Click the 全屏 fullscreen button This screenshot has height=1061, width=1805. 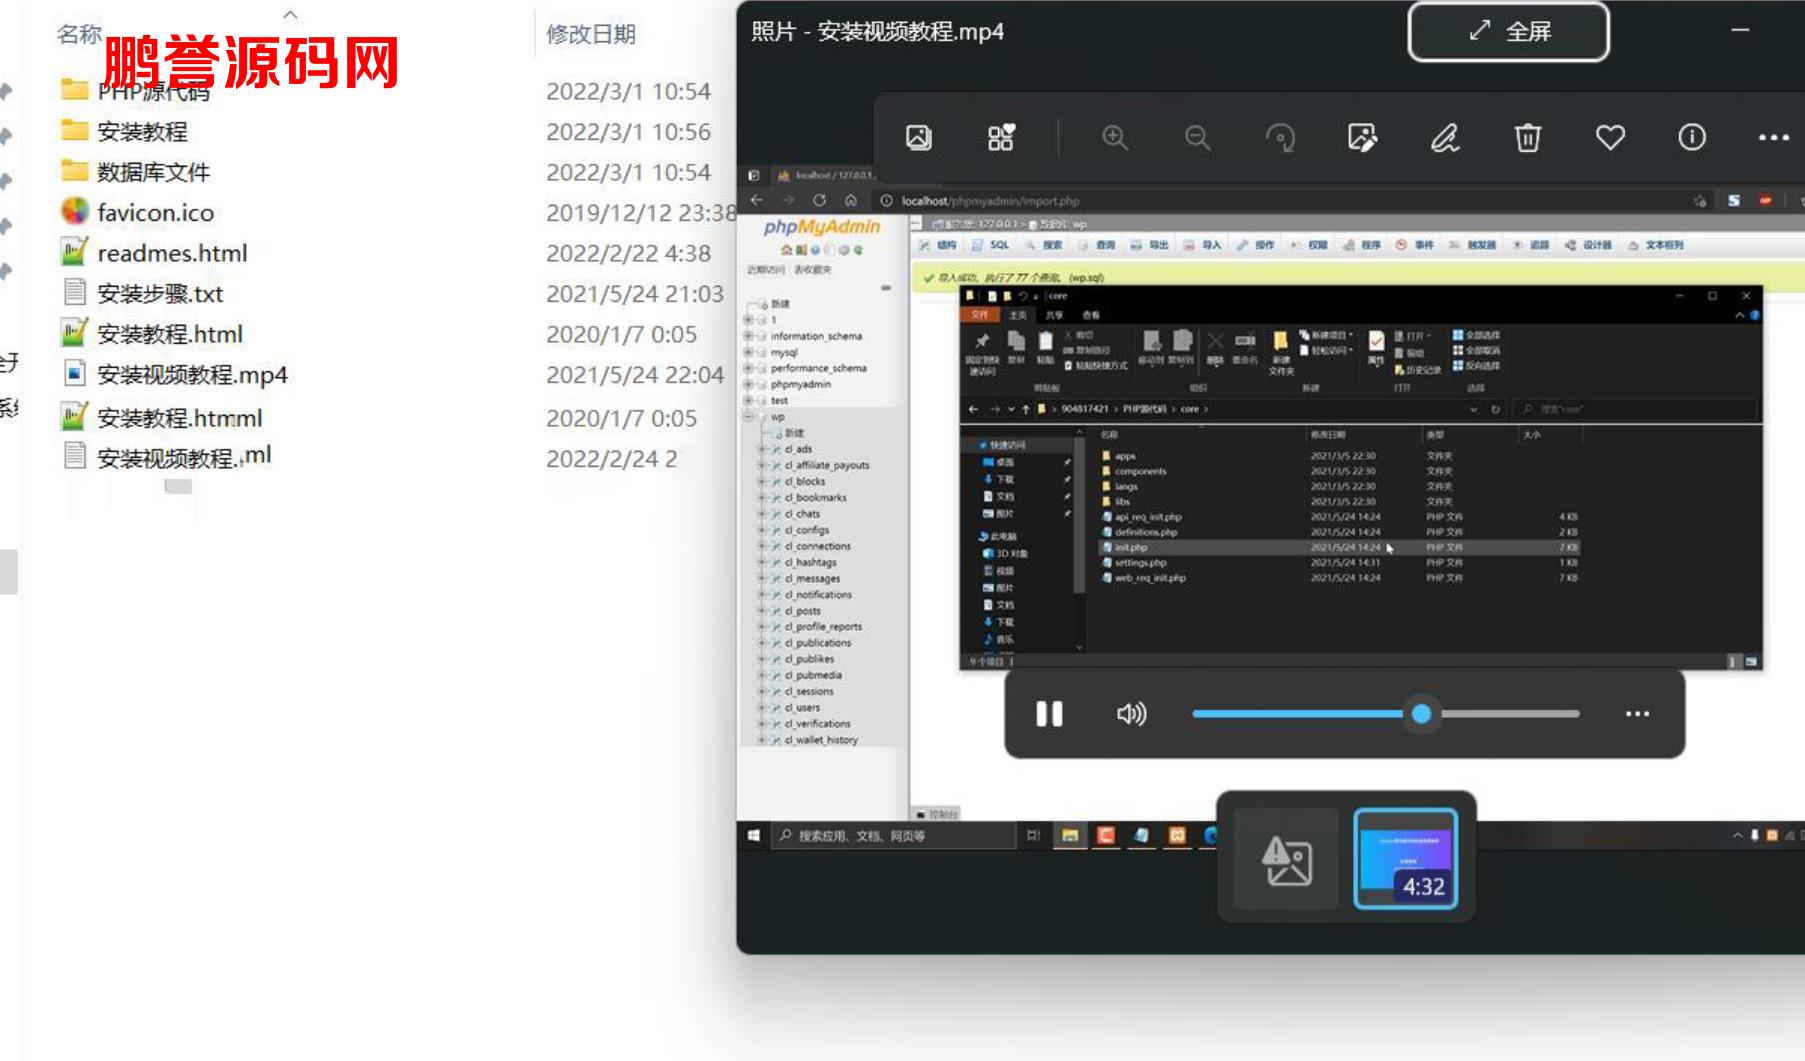click(1508, 32)
